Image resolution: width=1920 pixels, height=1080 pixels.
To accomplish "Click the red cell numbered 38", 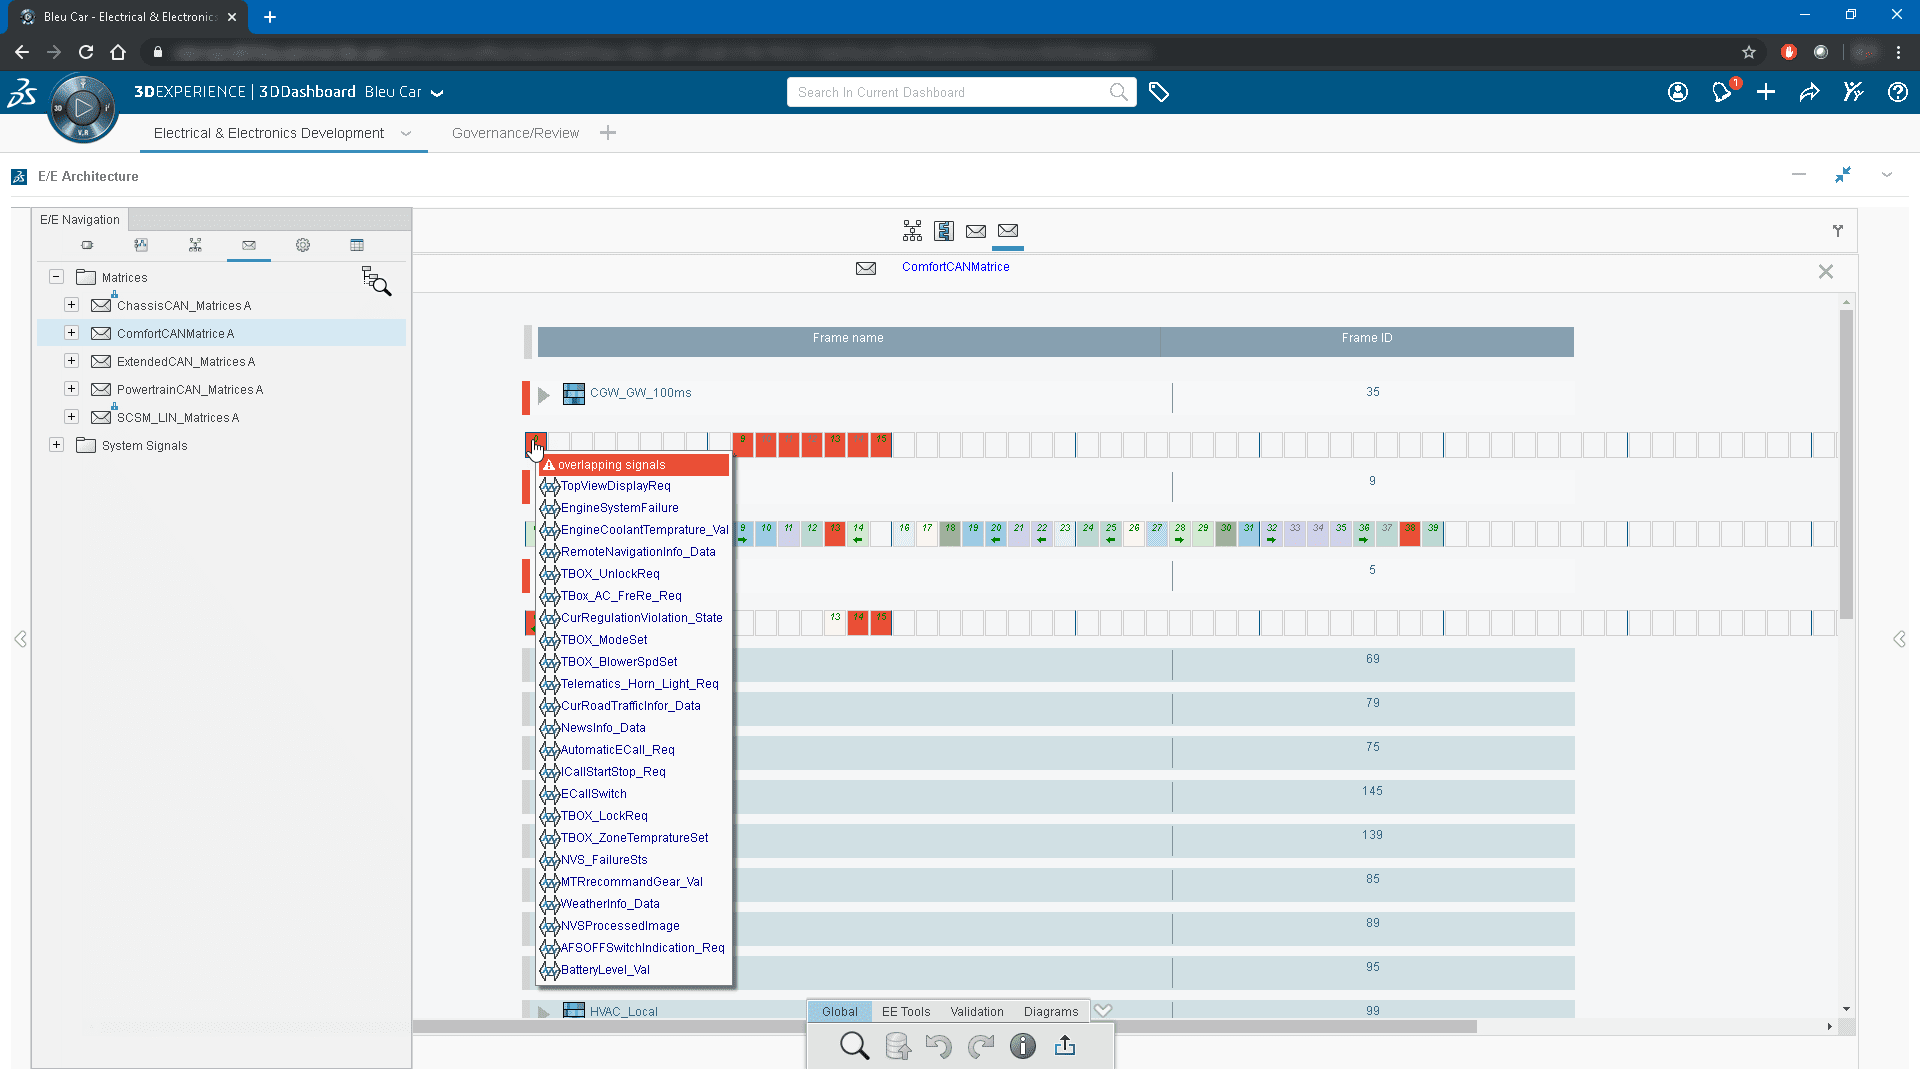I will click(1410, 532).
